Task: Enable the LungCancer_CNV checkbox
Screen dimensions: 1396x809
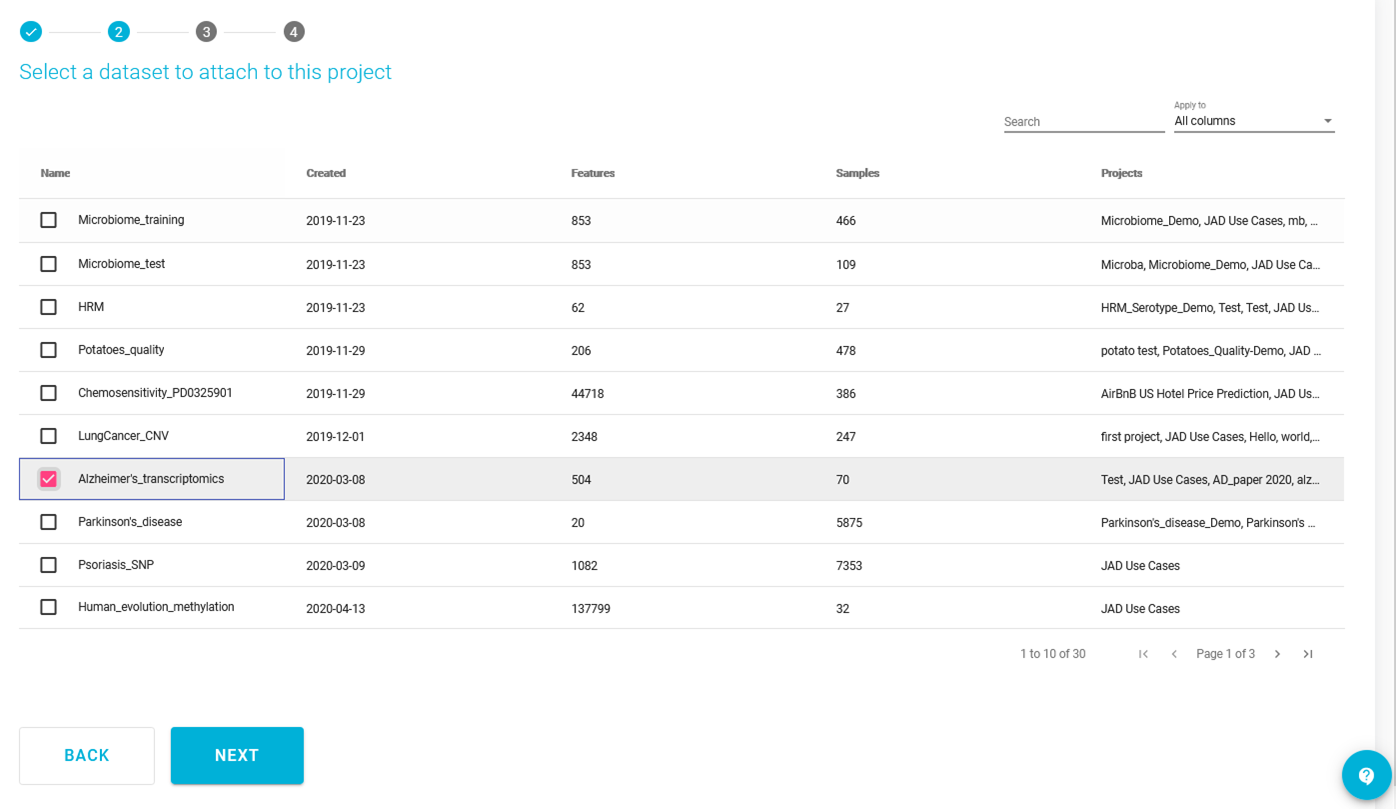Action: [48, 436]
